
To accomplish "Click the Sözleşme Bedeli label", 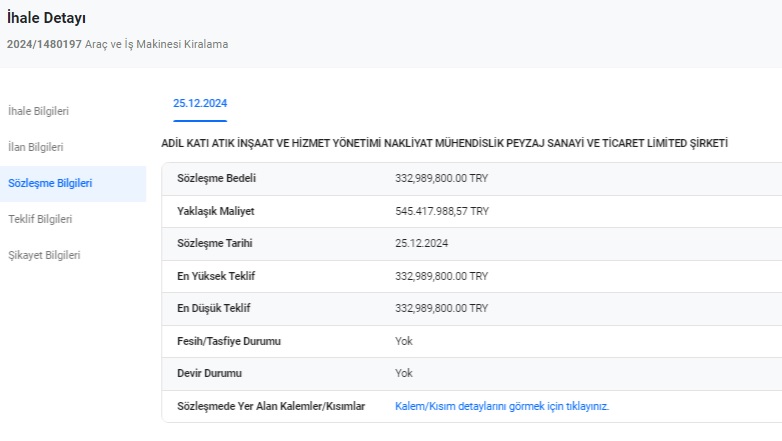I will pos(216,178).
